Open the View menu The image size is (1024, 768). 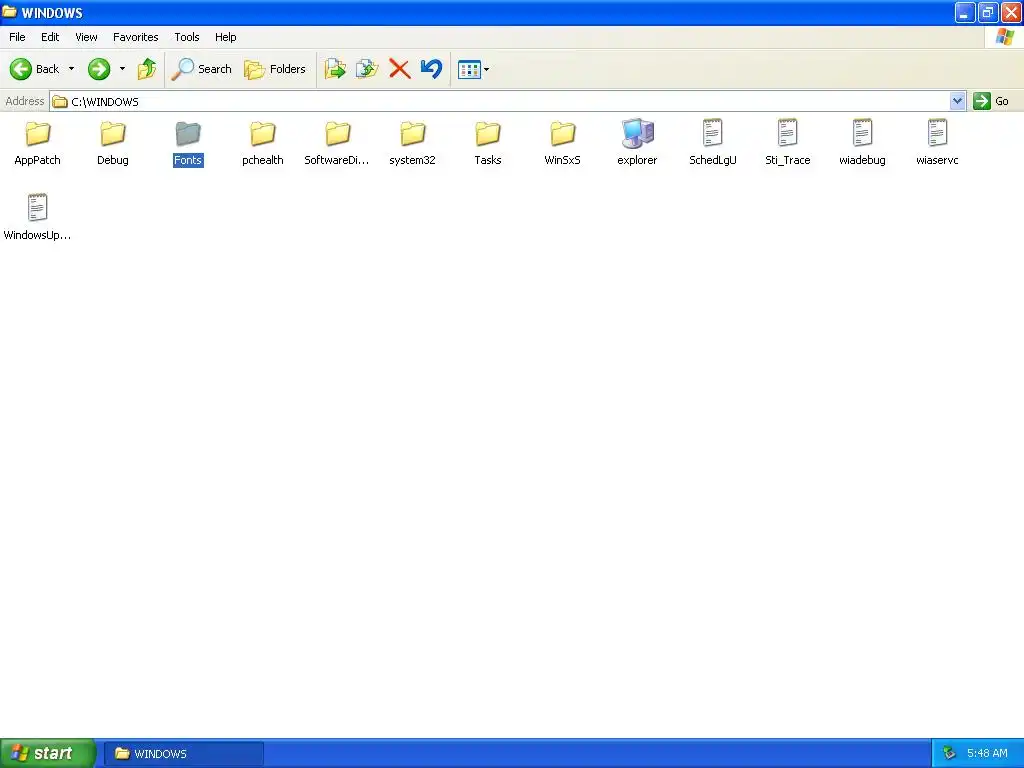click(86, 37)
